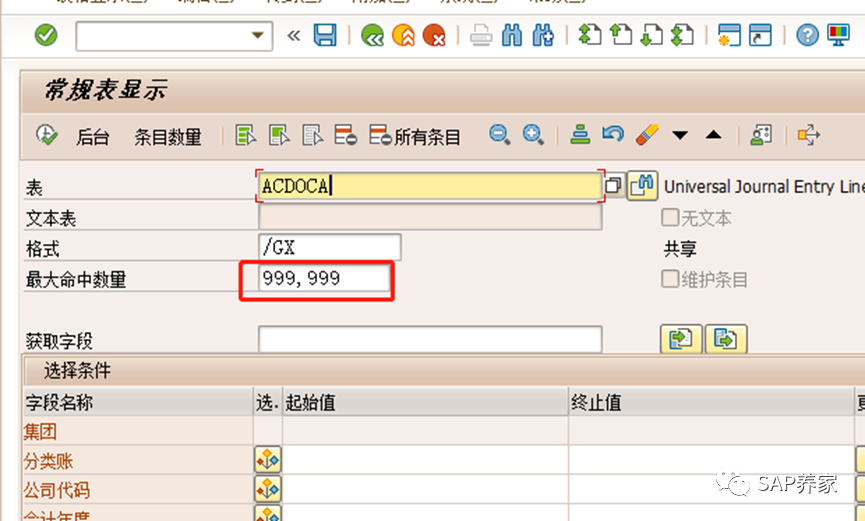Create a new session window icon
The width and height of the screenshot is (865, 521).
click(x=729, y=35)
